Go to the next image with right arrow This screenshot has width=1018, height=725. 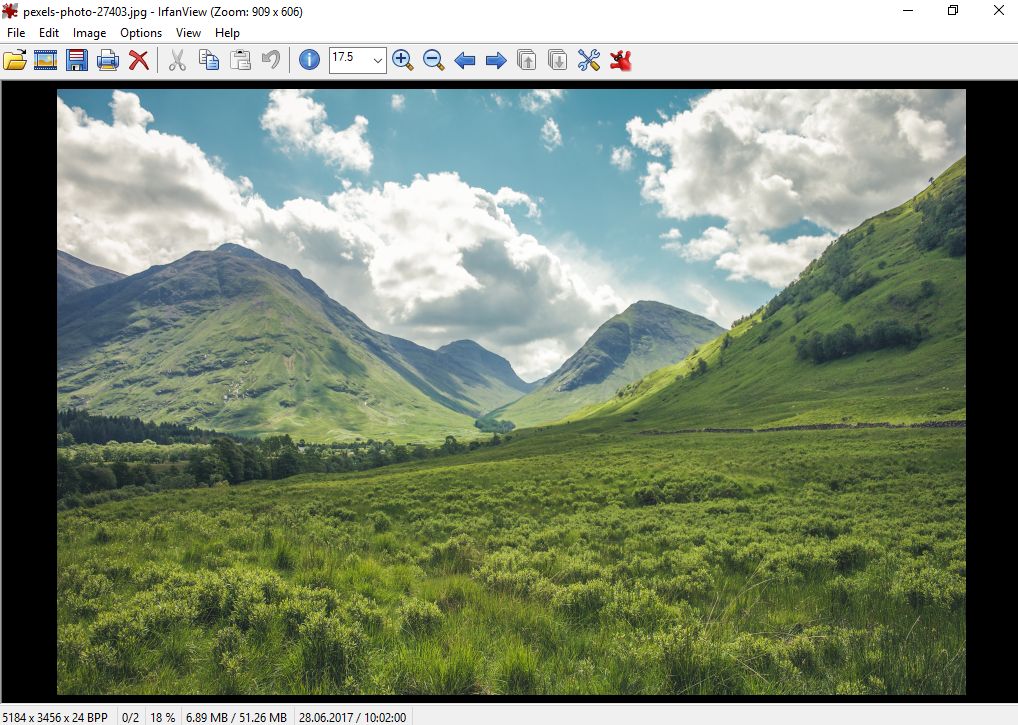[496, 61]
